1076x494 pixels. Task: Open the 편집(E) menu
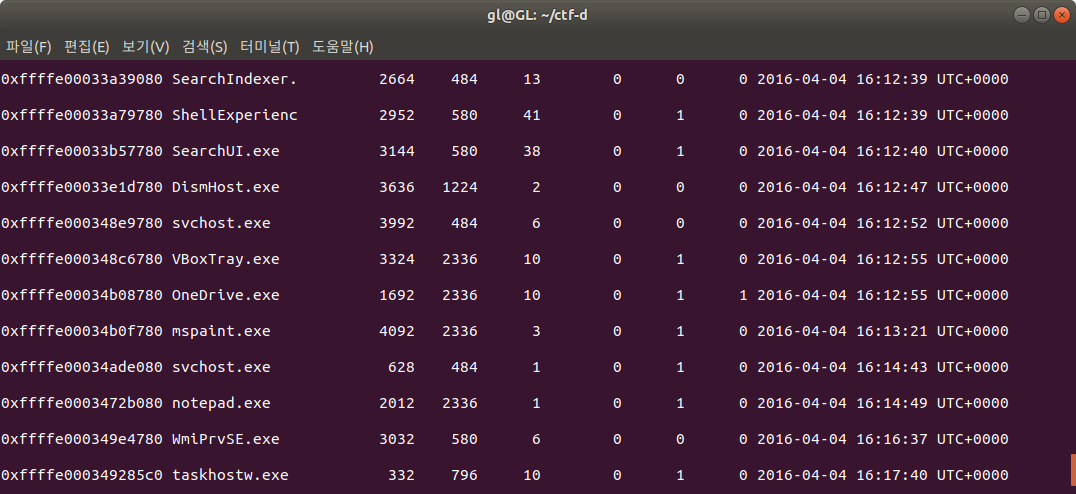tap(86, 47)
